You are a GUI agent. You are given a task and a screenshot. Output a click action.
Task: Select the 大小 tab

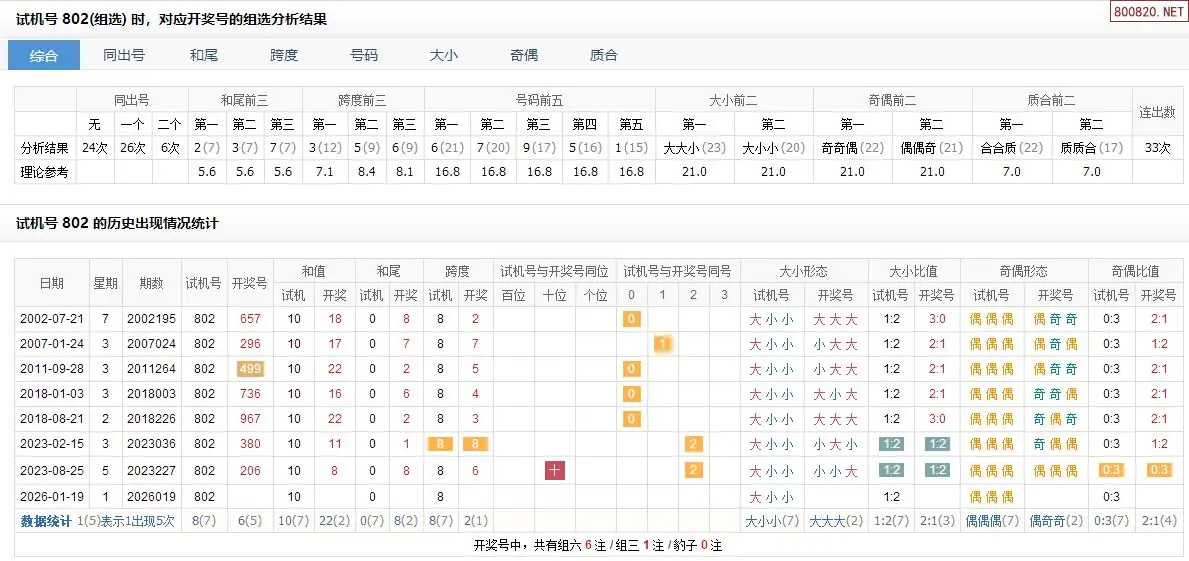pyautogui.click(x=444, y=55)
